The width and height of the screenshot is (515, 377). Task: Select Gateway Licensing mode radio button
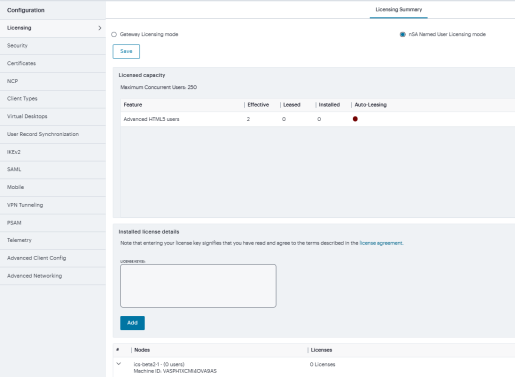point(114,34)
